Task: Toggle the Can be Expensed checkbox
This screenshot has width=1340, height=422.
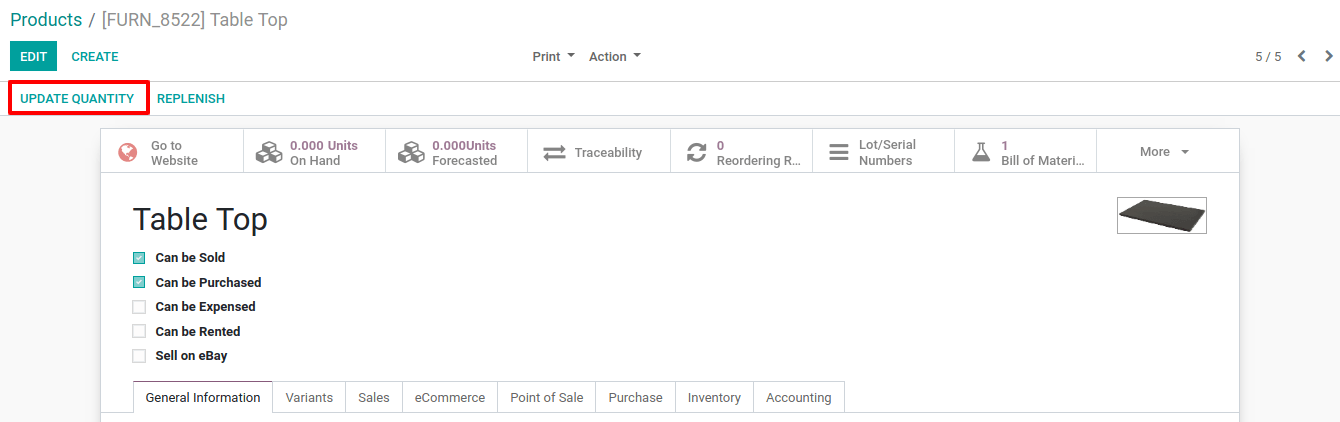Action: (x=139, y=307)
